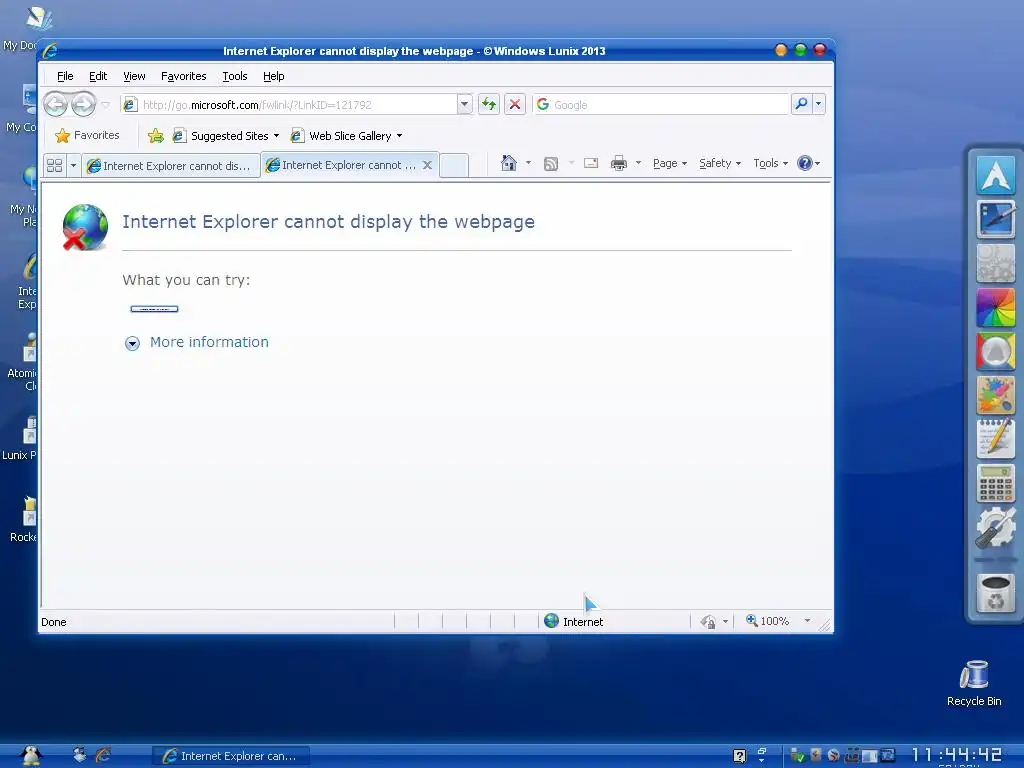The image size is (1024, 768).
Task: Click the Favorites star button
Action: (x=88, y=135)
